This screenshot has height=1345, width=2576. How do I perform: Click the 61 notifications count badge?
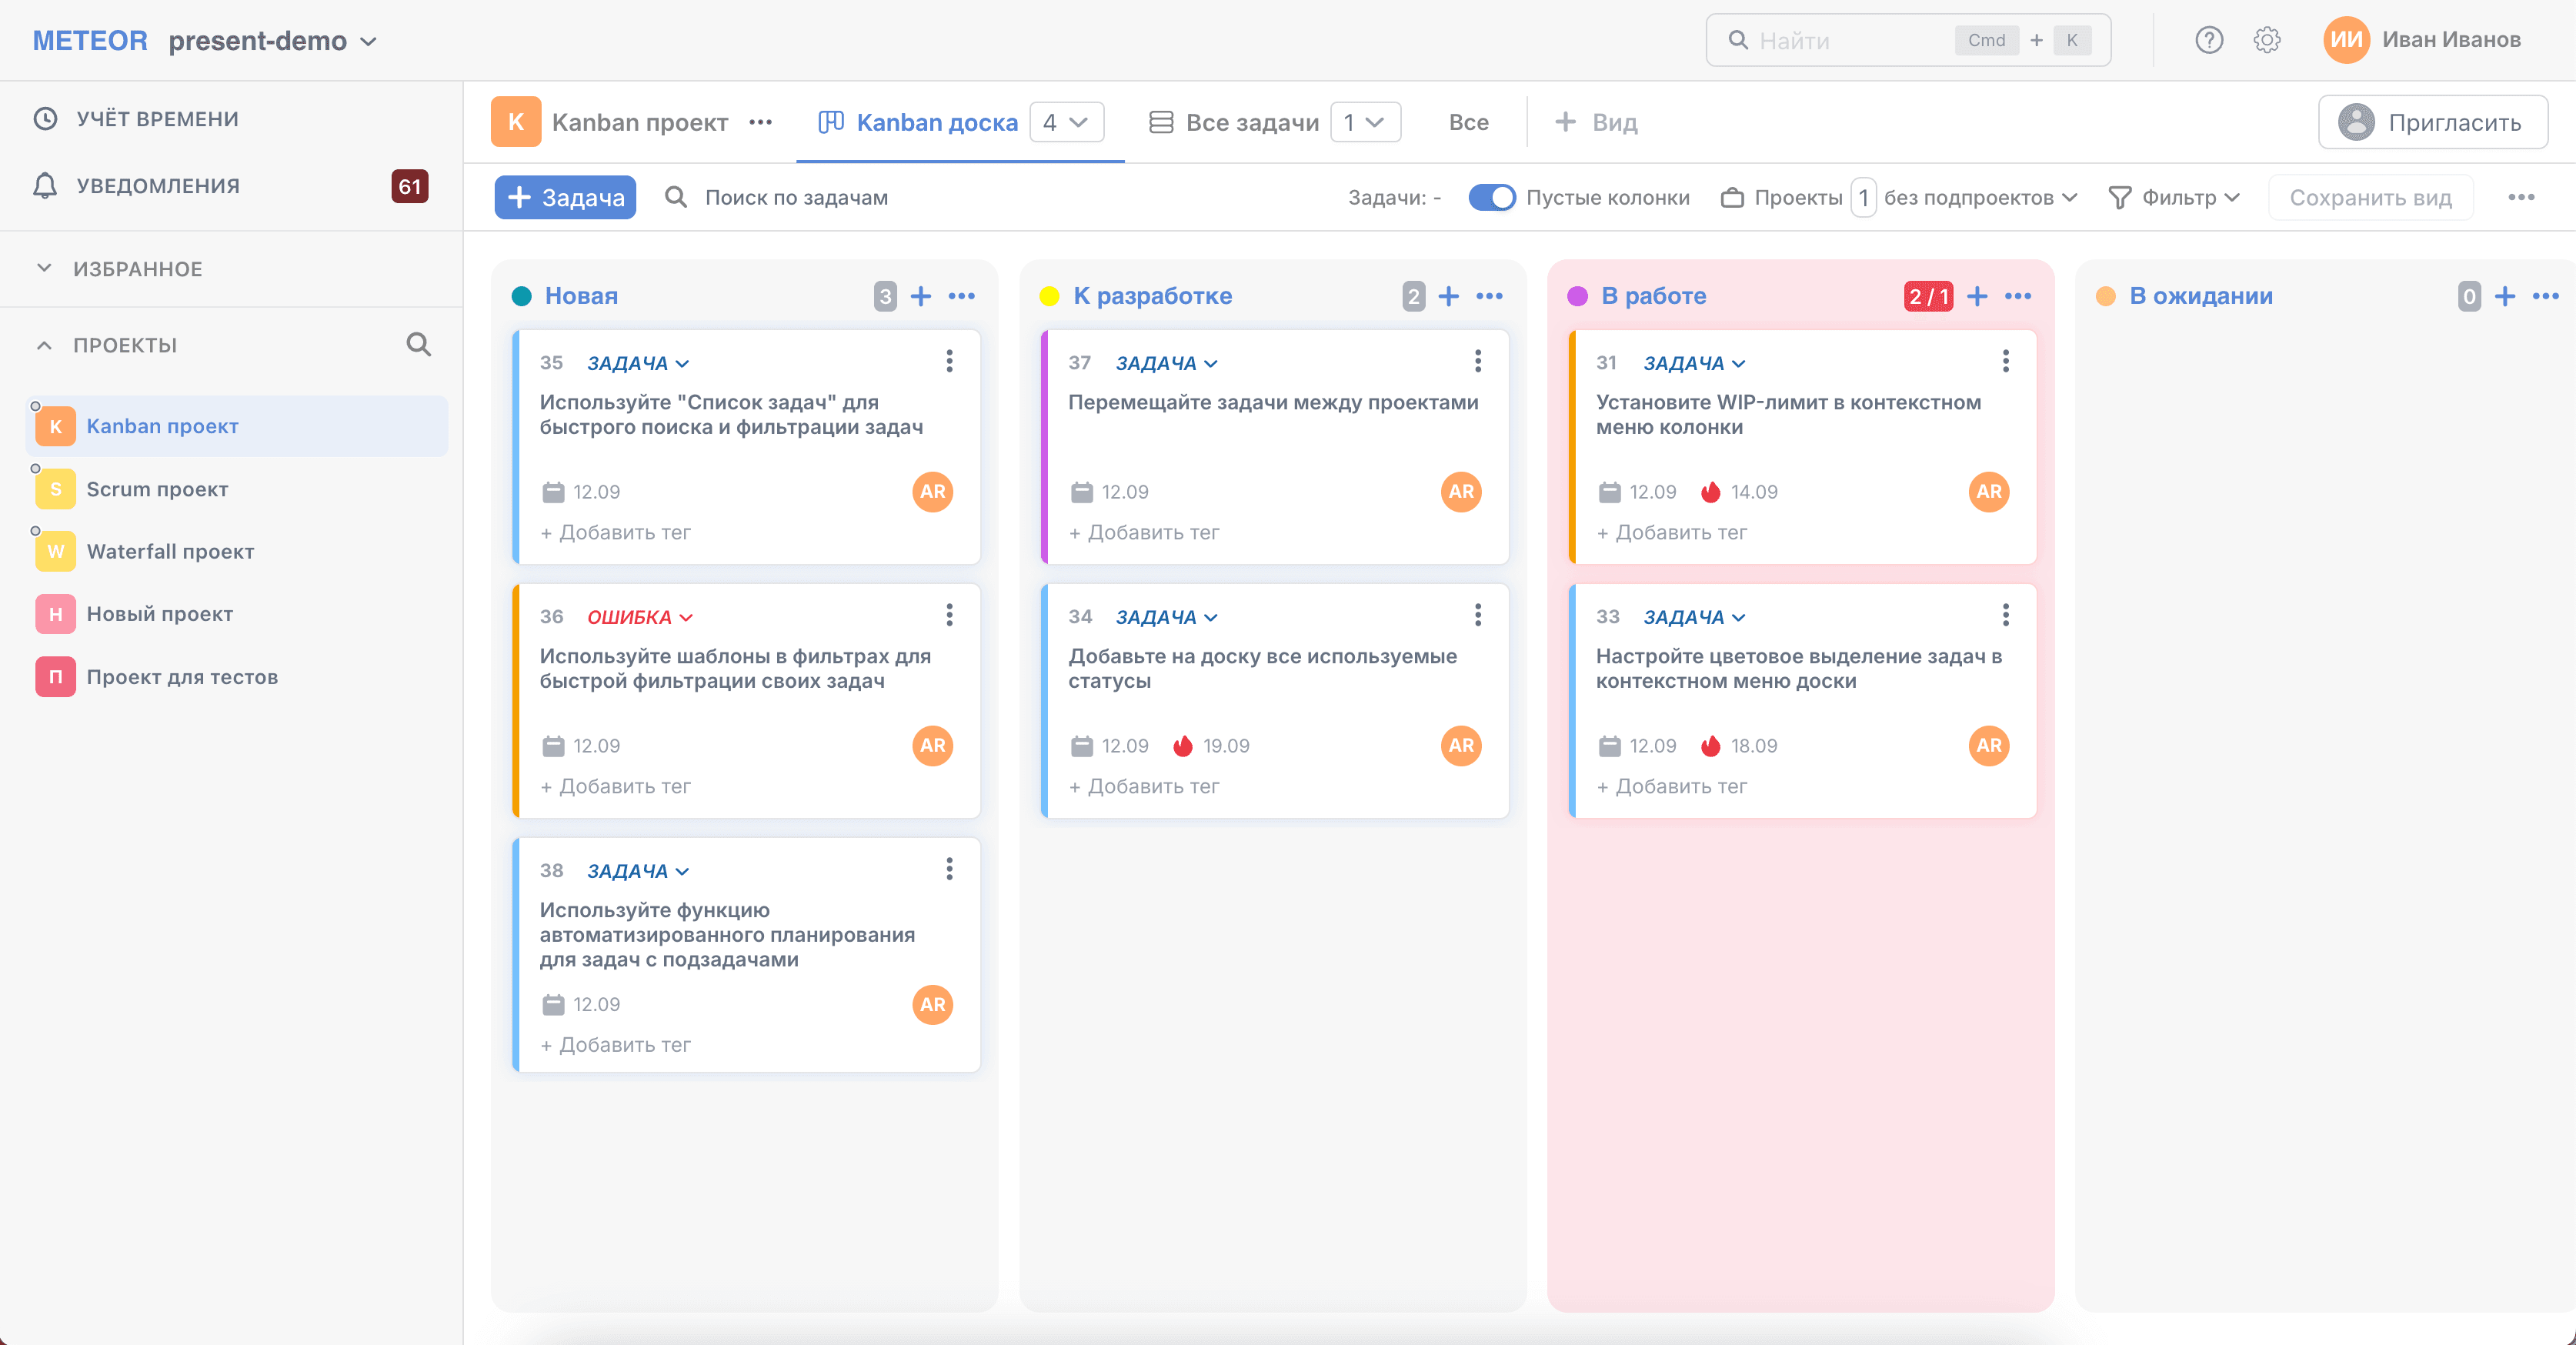click(x=410, y=186)
